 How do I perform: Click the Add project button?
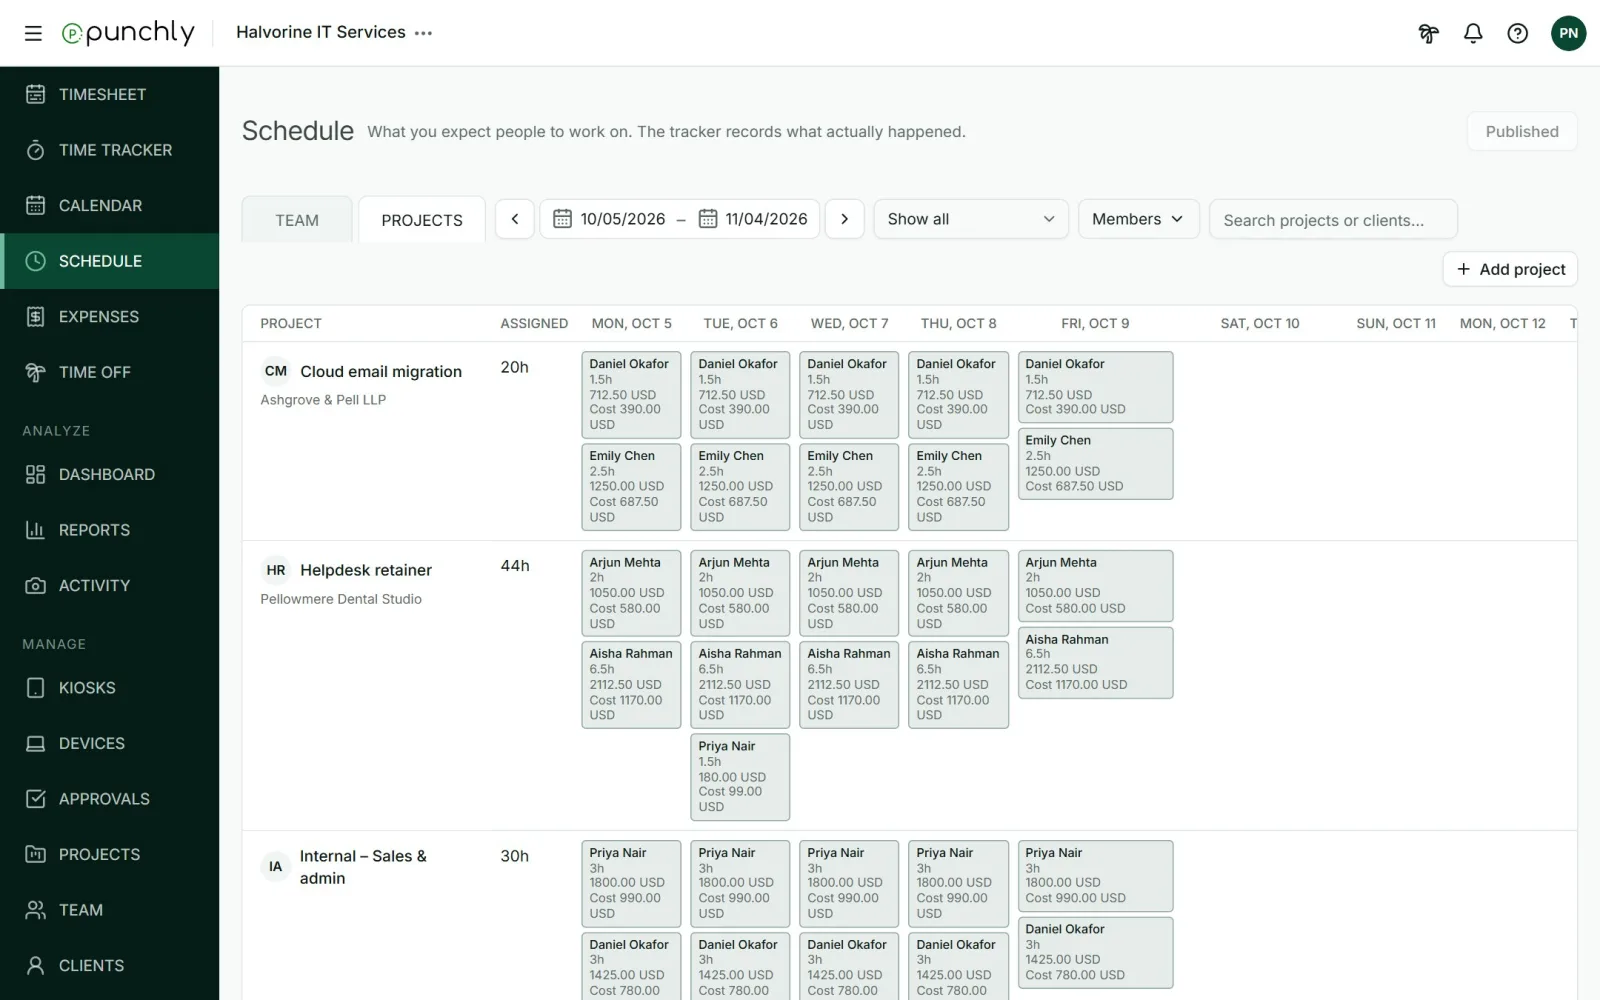pyautogui.click(x=1510, y=269)
